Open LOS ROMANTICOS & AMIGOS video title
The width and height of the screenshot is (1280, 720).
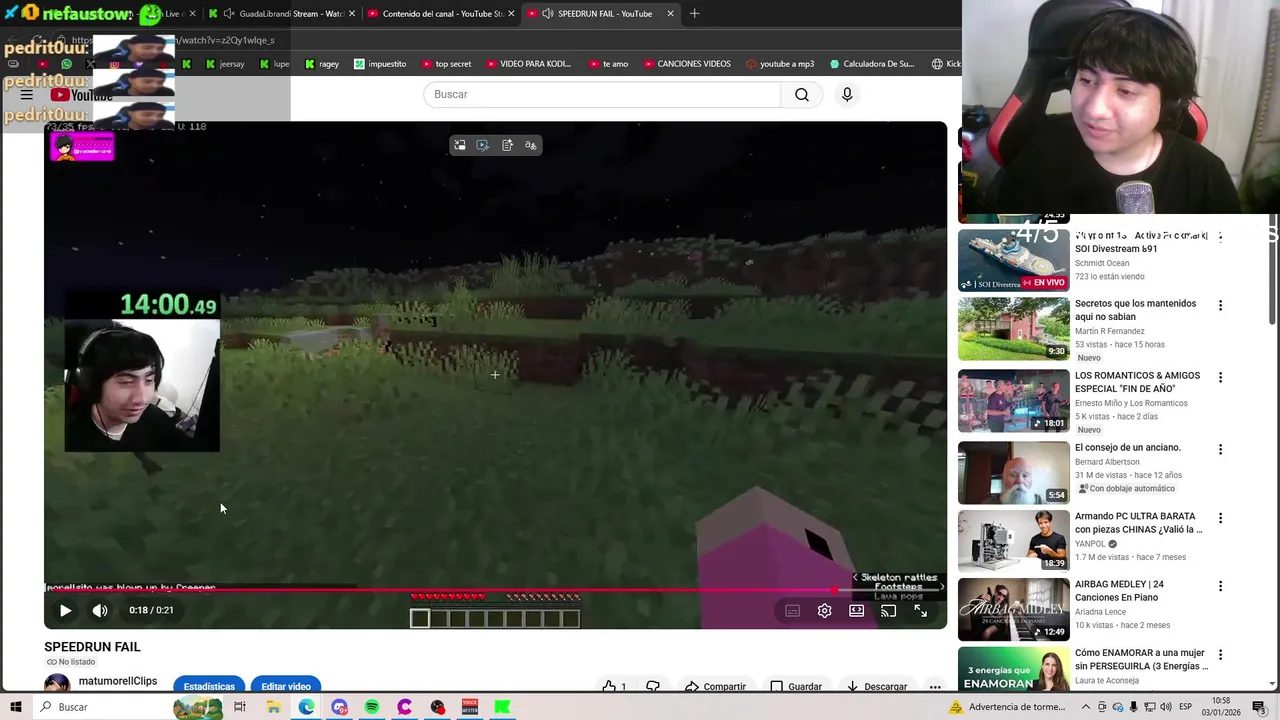(x=1137, y=382)
